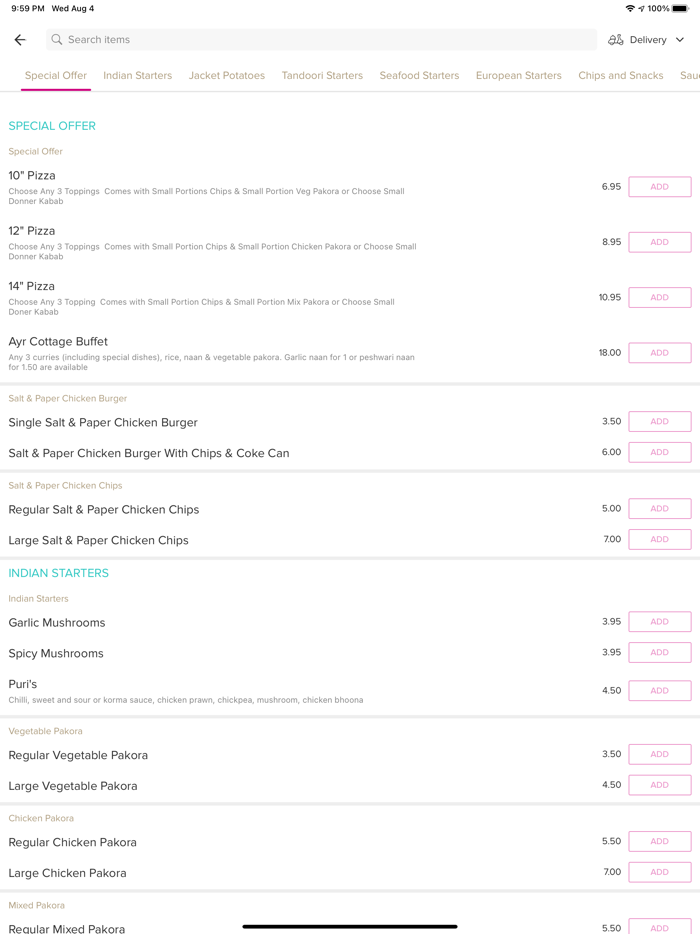The width and height of the screenshot is (700, 934).
Task: Tap the delivery scooter icon
Action: pos(616,40)
